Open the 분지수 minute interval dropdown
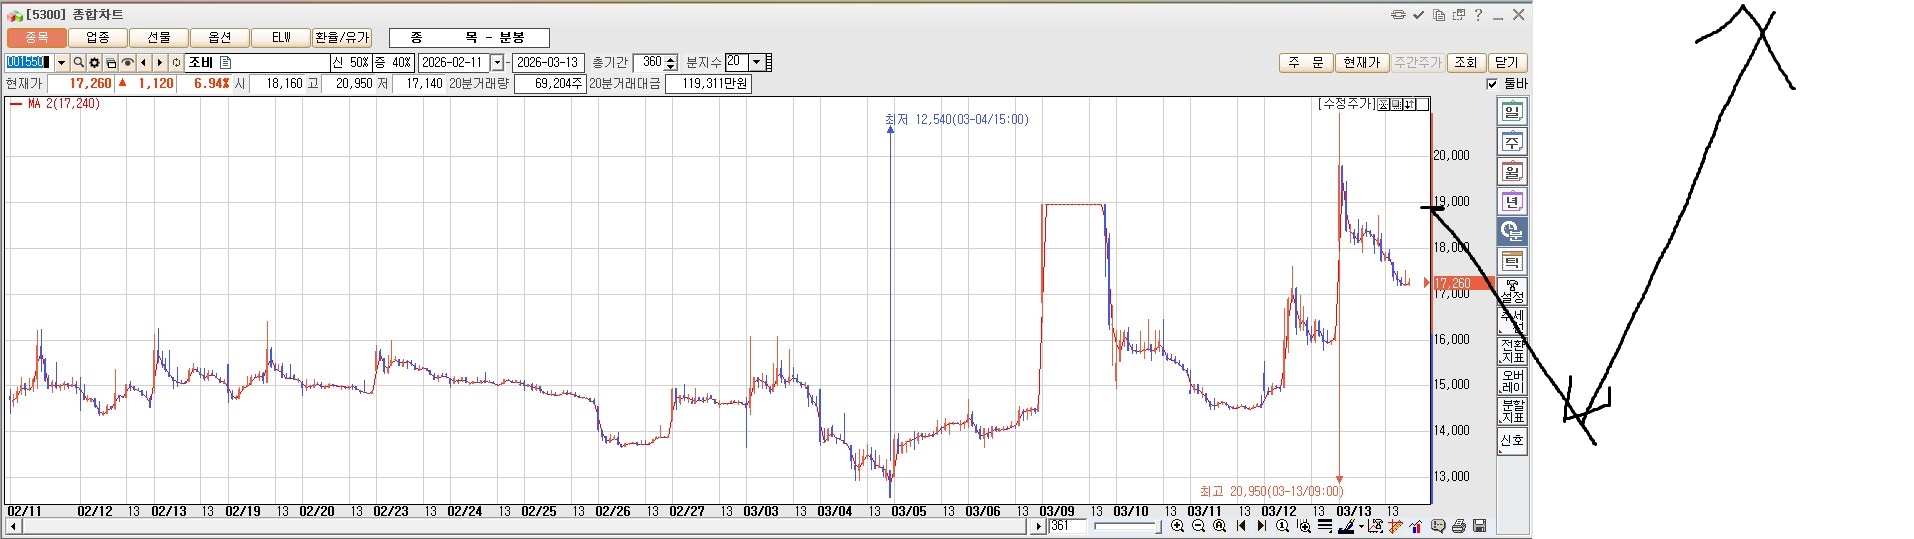Screen dimensions: 1914x539 point(756,62)
